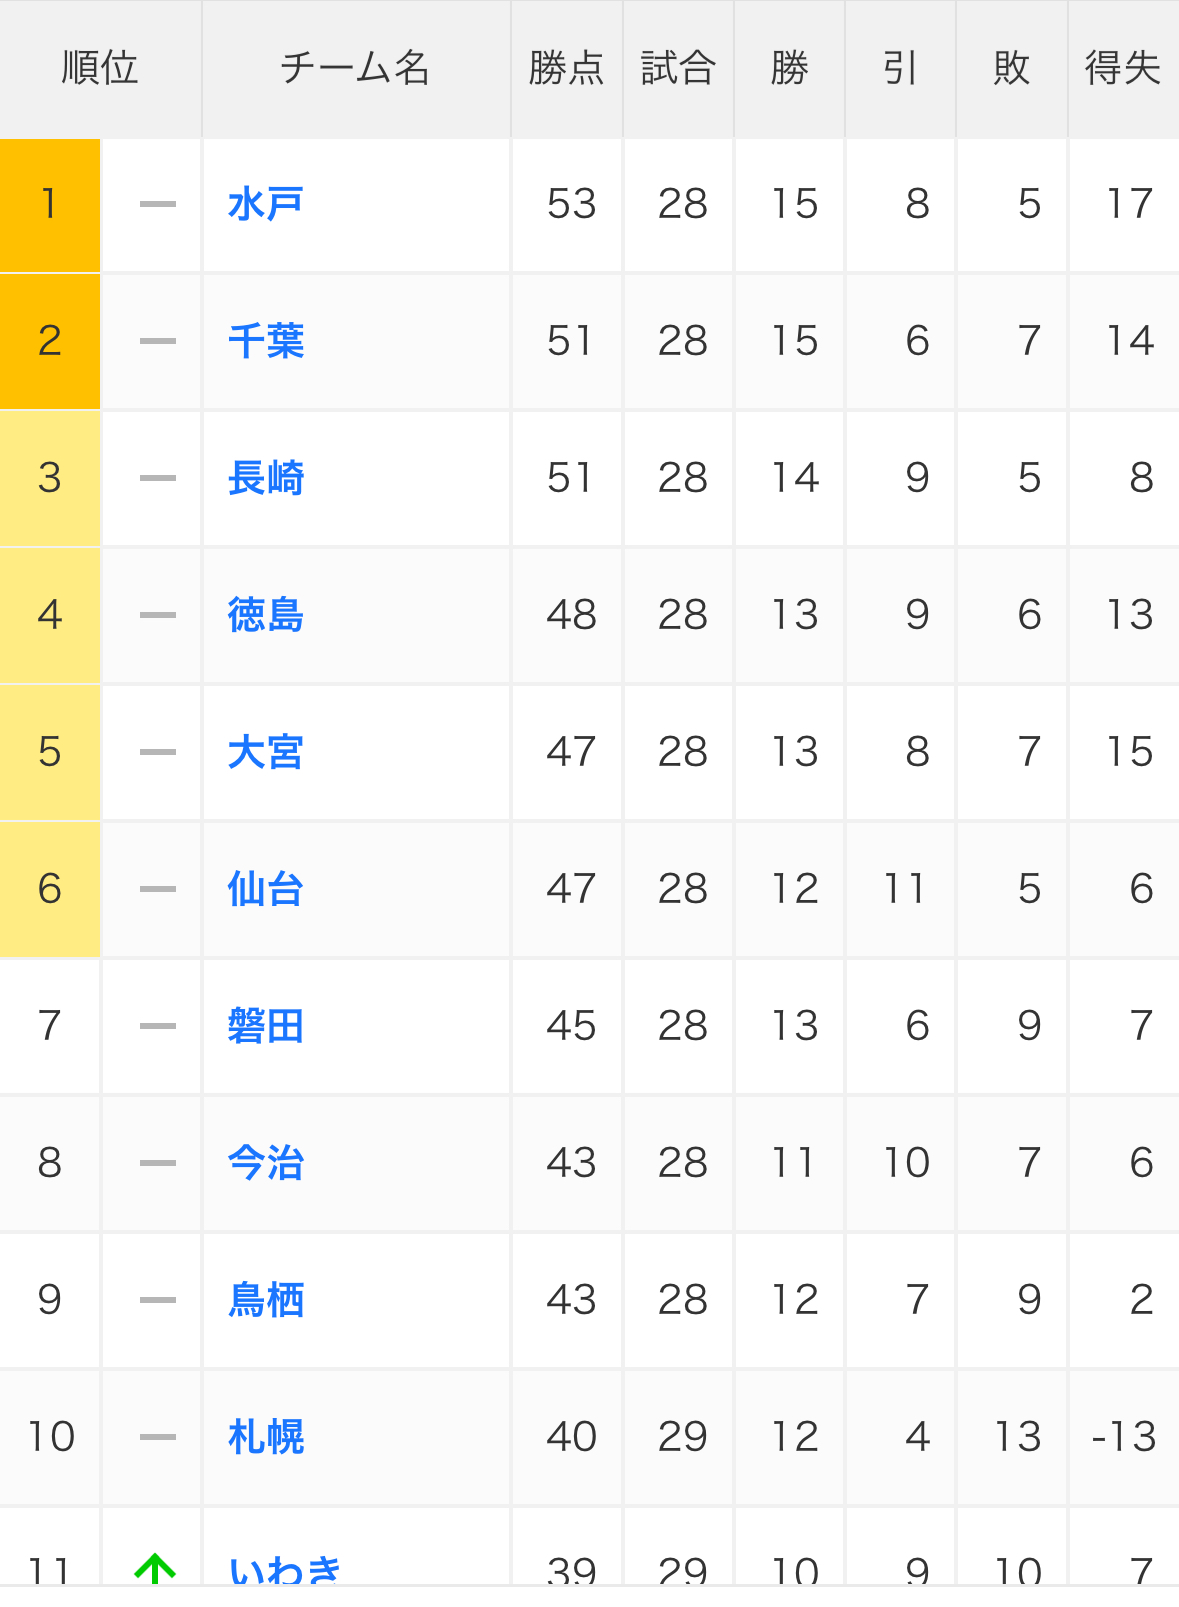Click the no-change dash icon beside 札幌

point(158,1437)
